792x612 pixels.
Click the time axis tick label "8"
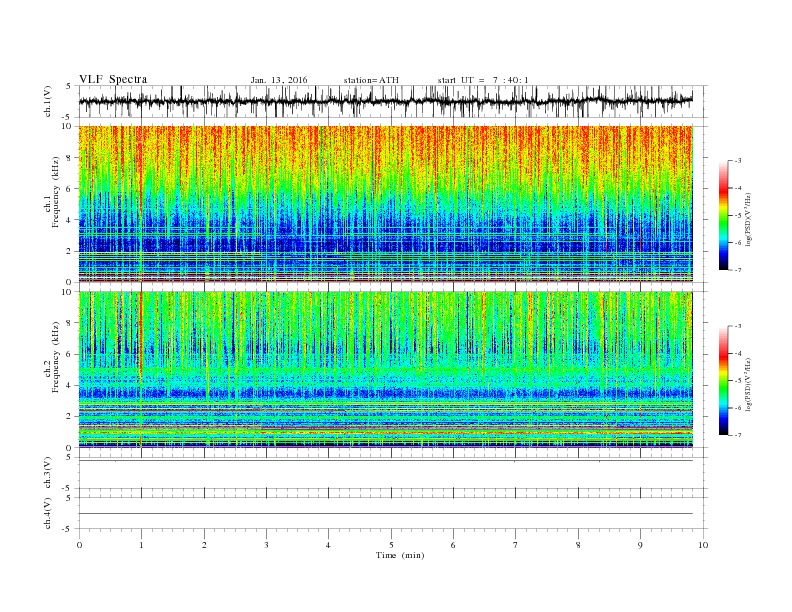click(578, 545)
